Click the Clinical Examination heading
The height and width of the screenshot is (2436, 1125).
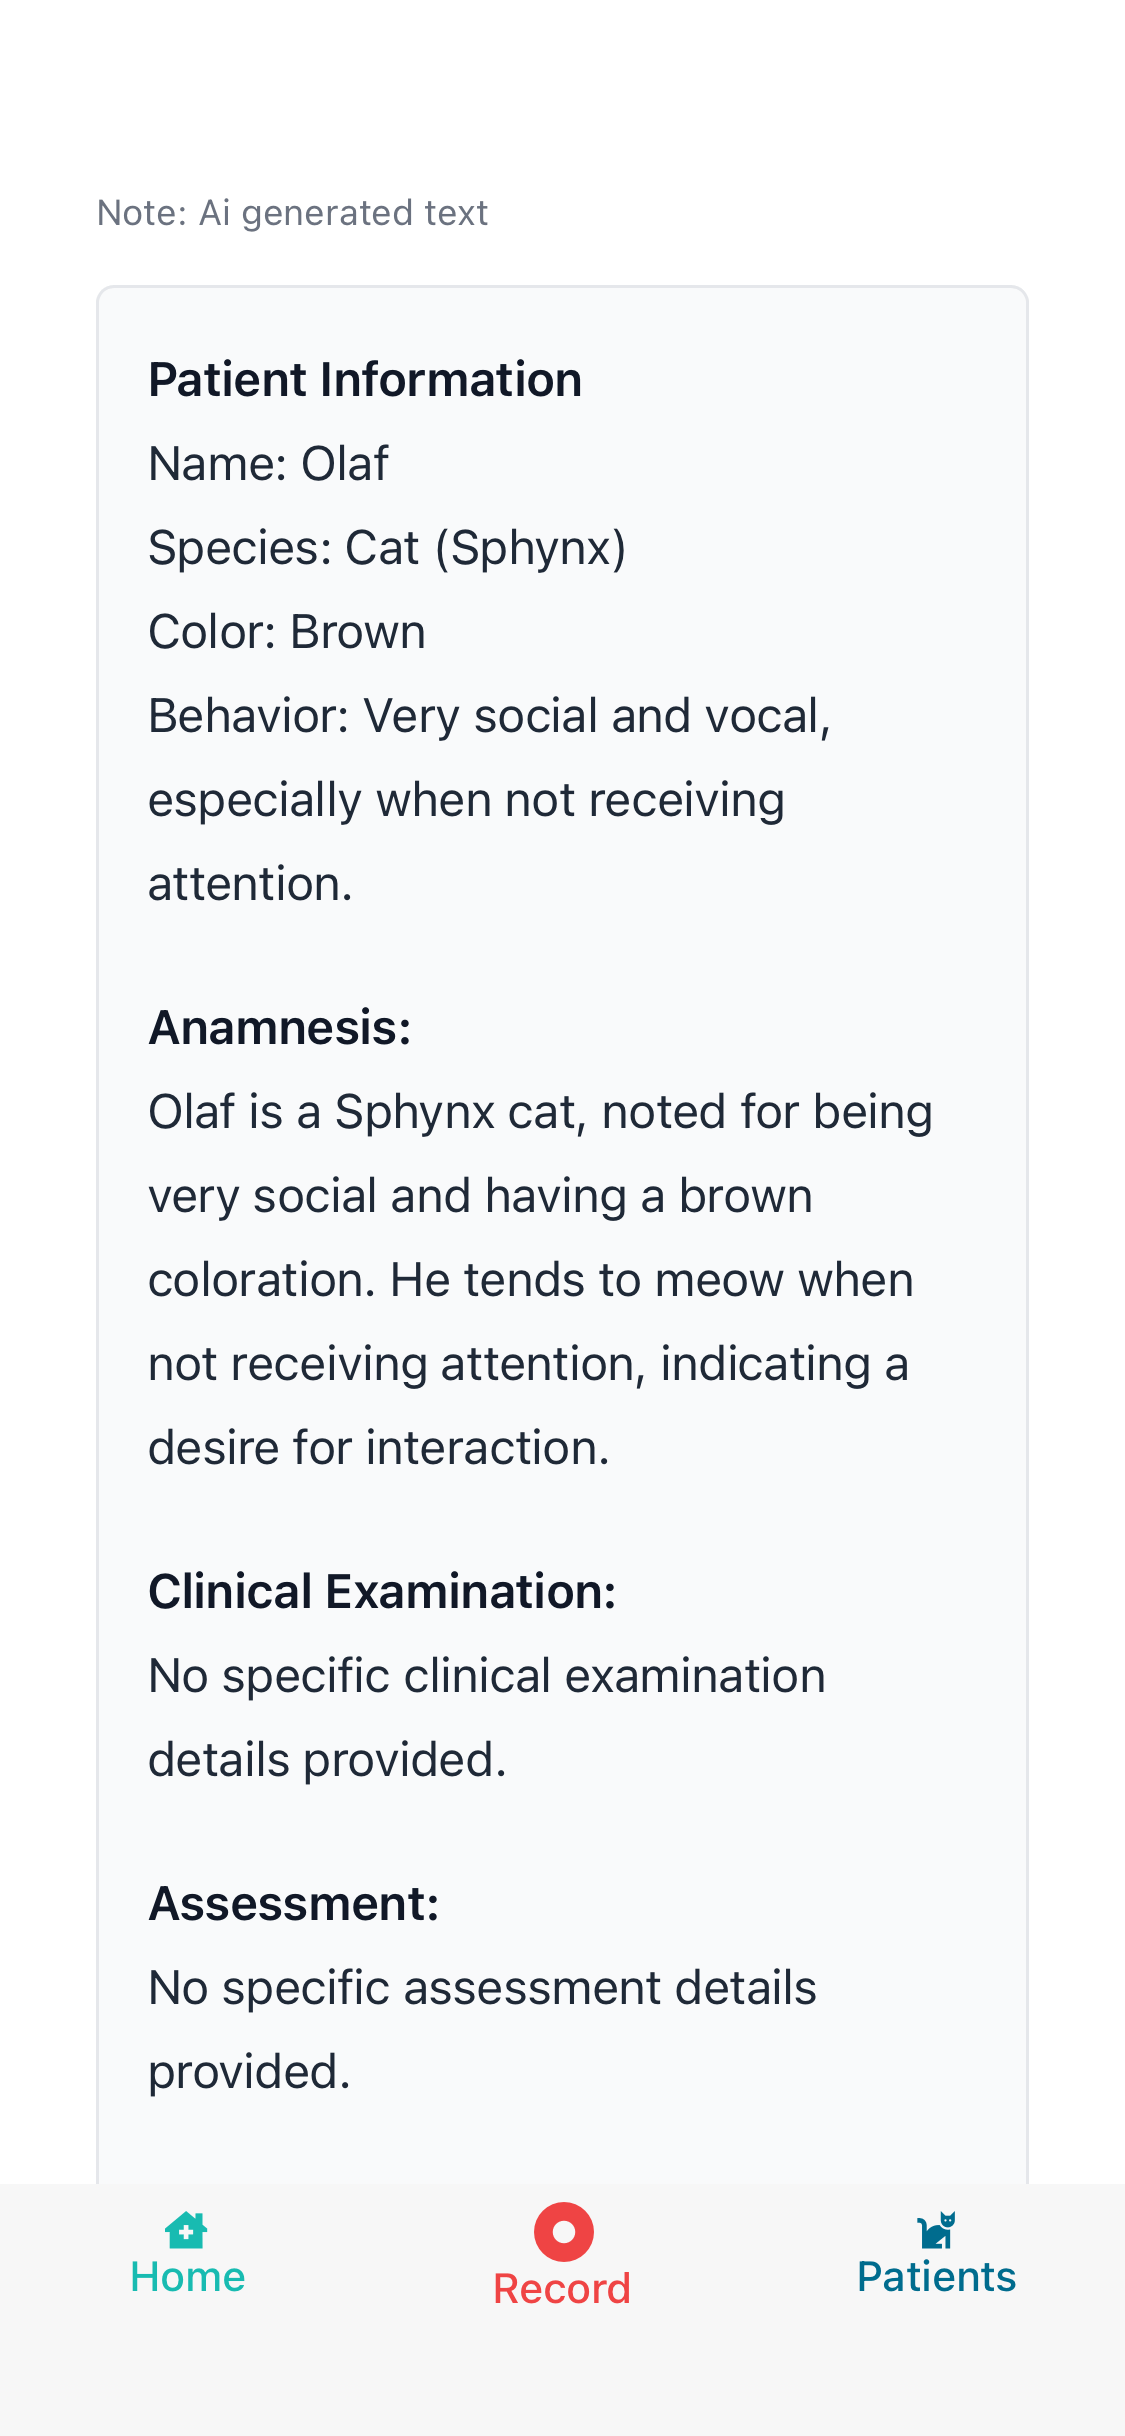click(x=383, y=1592)
